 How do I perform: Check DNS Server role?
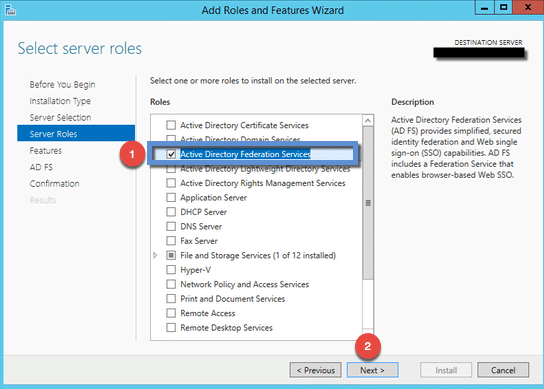point(171,226)
